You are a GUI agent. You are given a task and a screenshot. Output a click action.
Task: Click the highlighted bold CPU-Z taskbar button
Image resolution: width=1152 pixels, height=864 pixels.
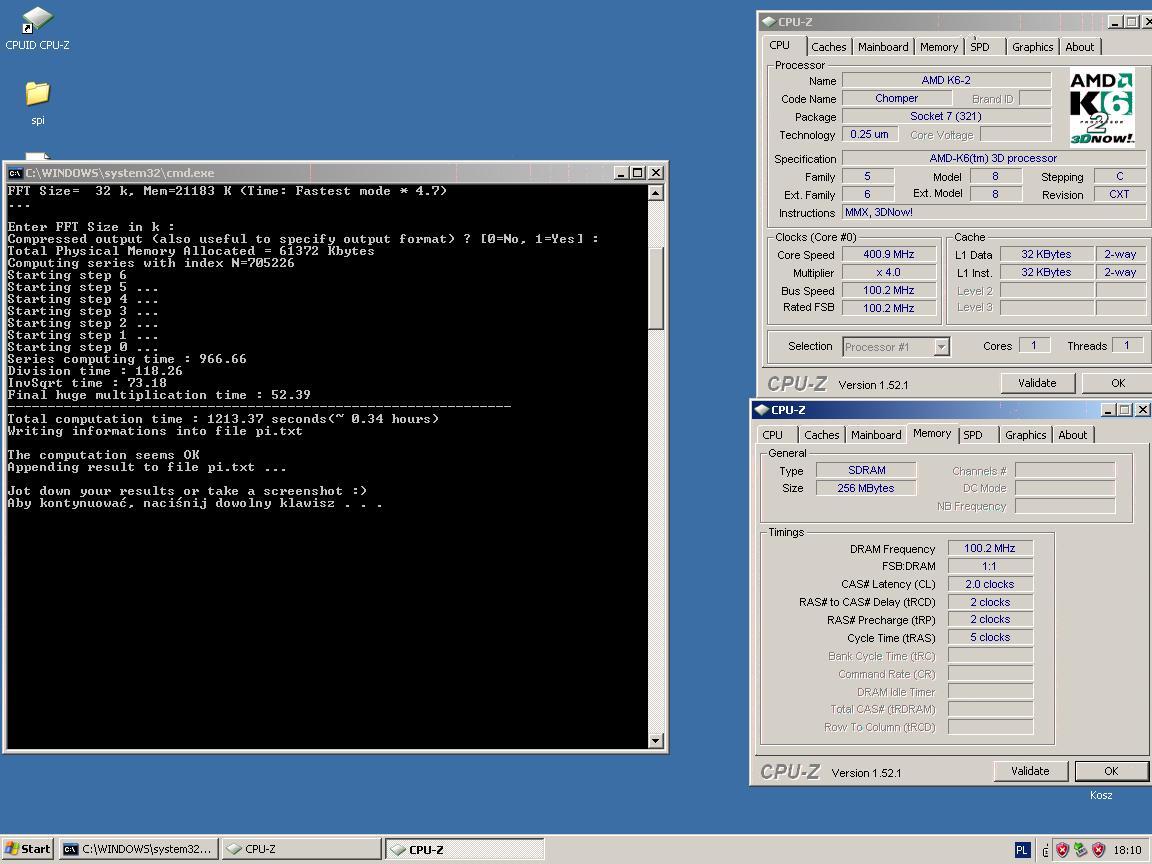click(x=464, y=849)
